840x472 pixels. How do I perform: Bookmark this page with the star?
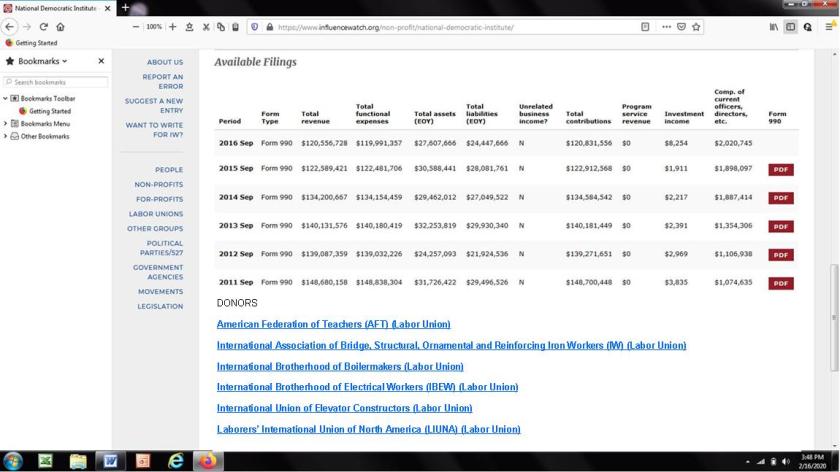tap(696, 27)
